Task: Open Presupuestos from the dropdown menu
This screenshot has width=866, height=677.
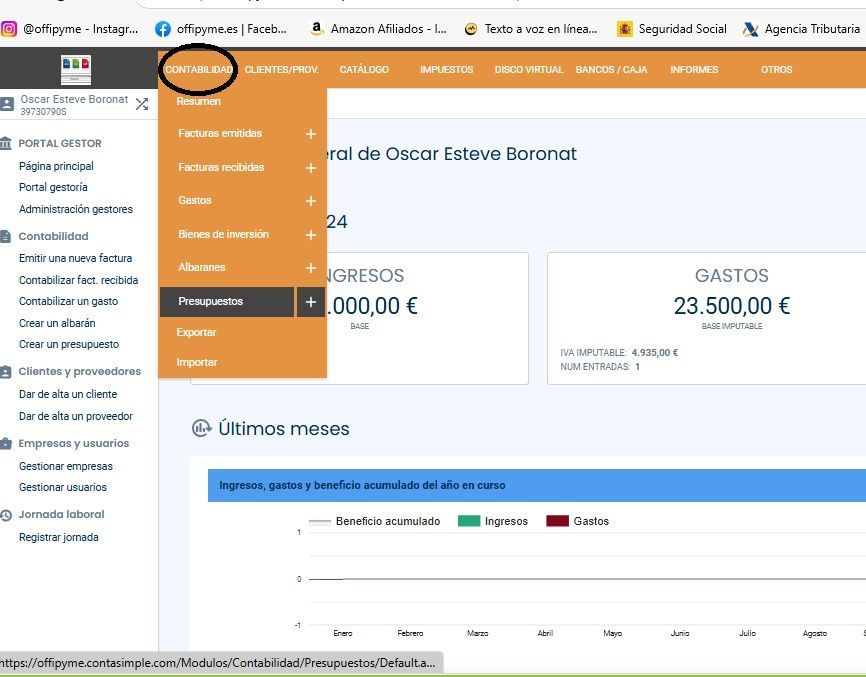Action: [x=227, y=302]
